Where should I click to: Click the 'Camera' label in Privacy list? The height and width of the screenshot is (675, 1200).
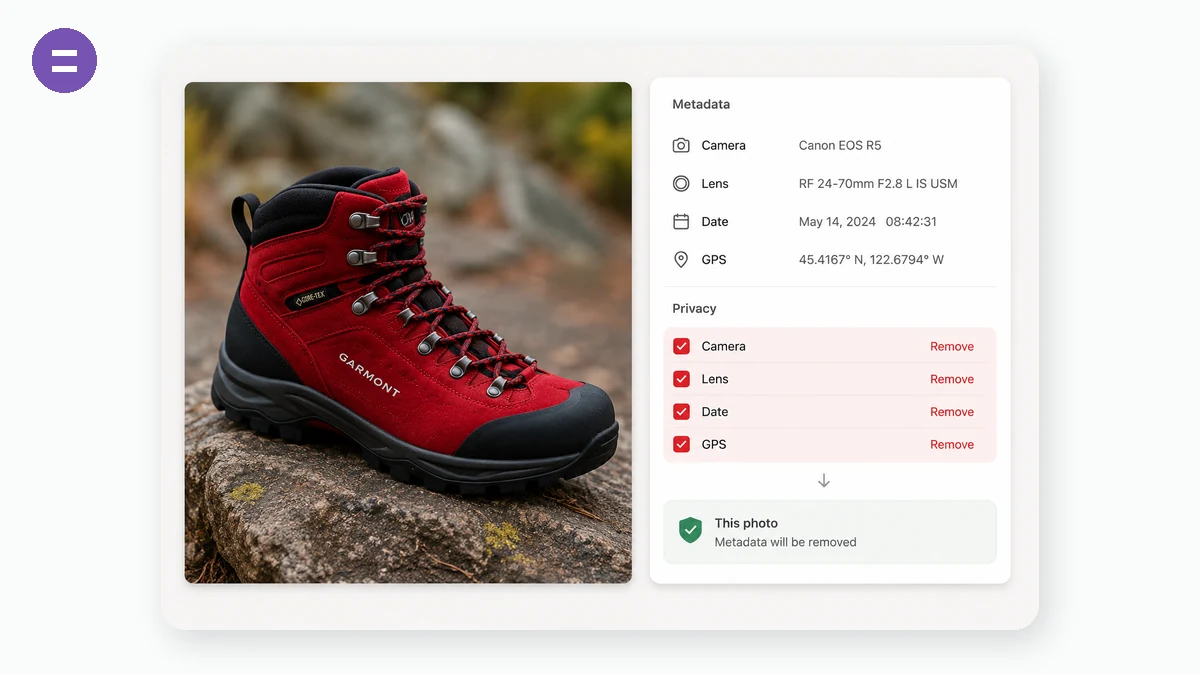tap(724, 346)
